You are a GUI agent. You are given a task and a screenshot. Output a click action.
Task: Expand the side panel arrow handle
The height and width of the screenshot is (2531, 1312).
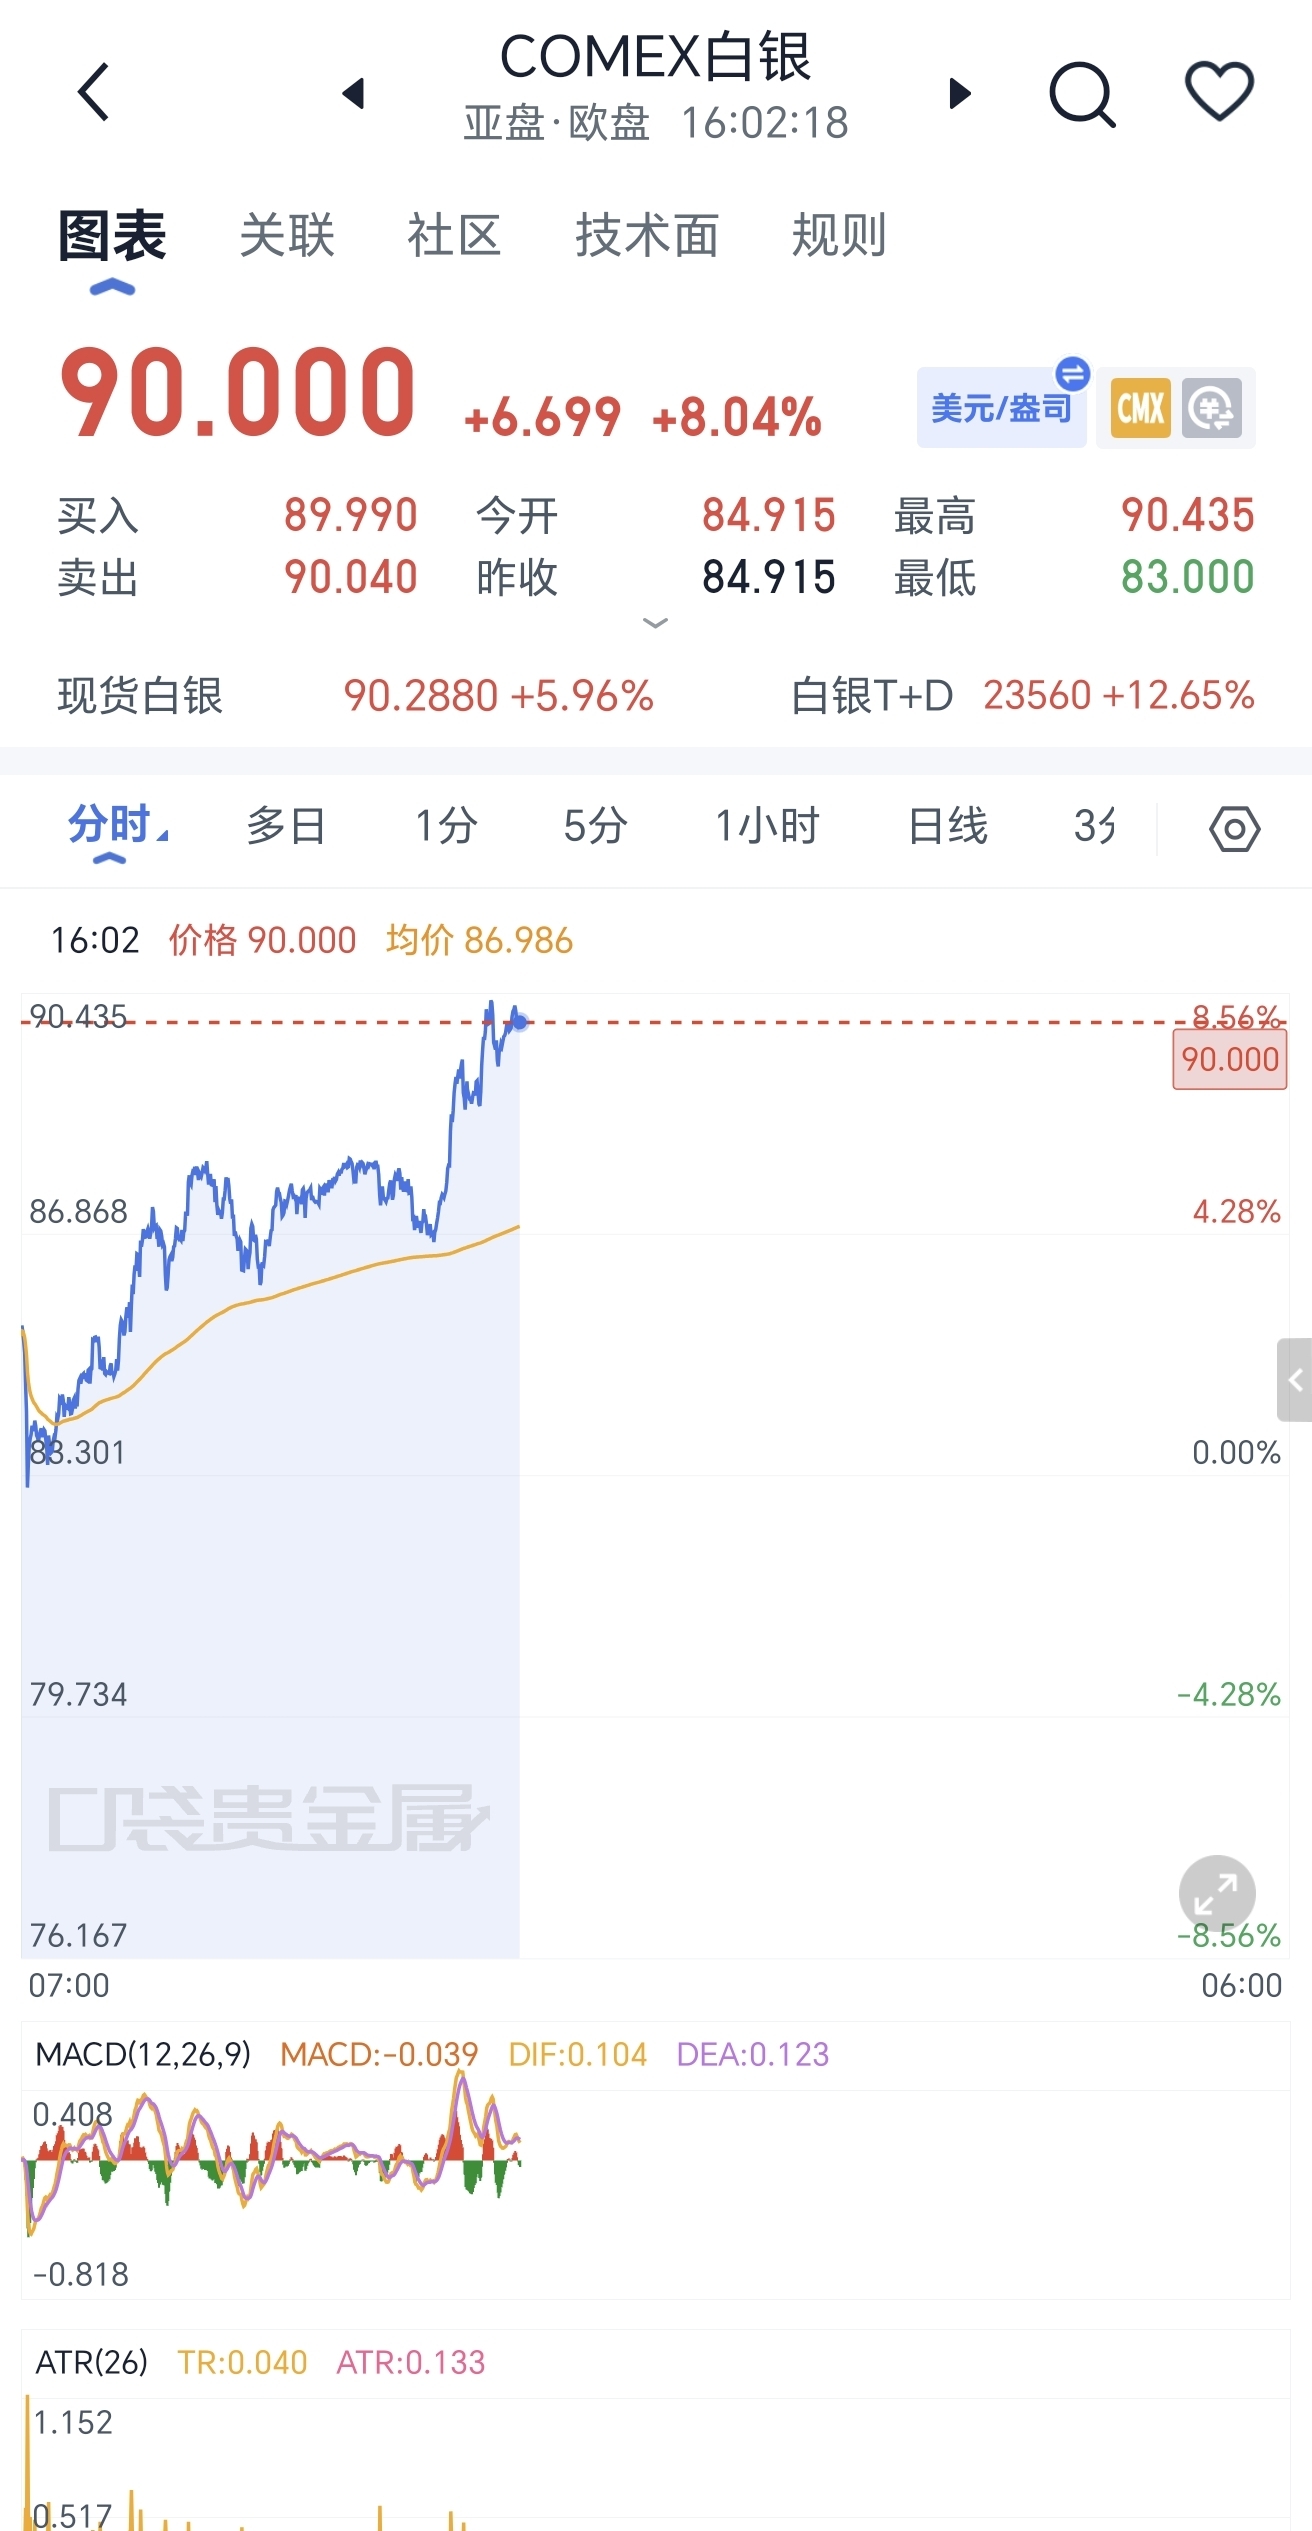click(x=1294, y=1379)
